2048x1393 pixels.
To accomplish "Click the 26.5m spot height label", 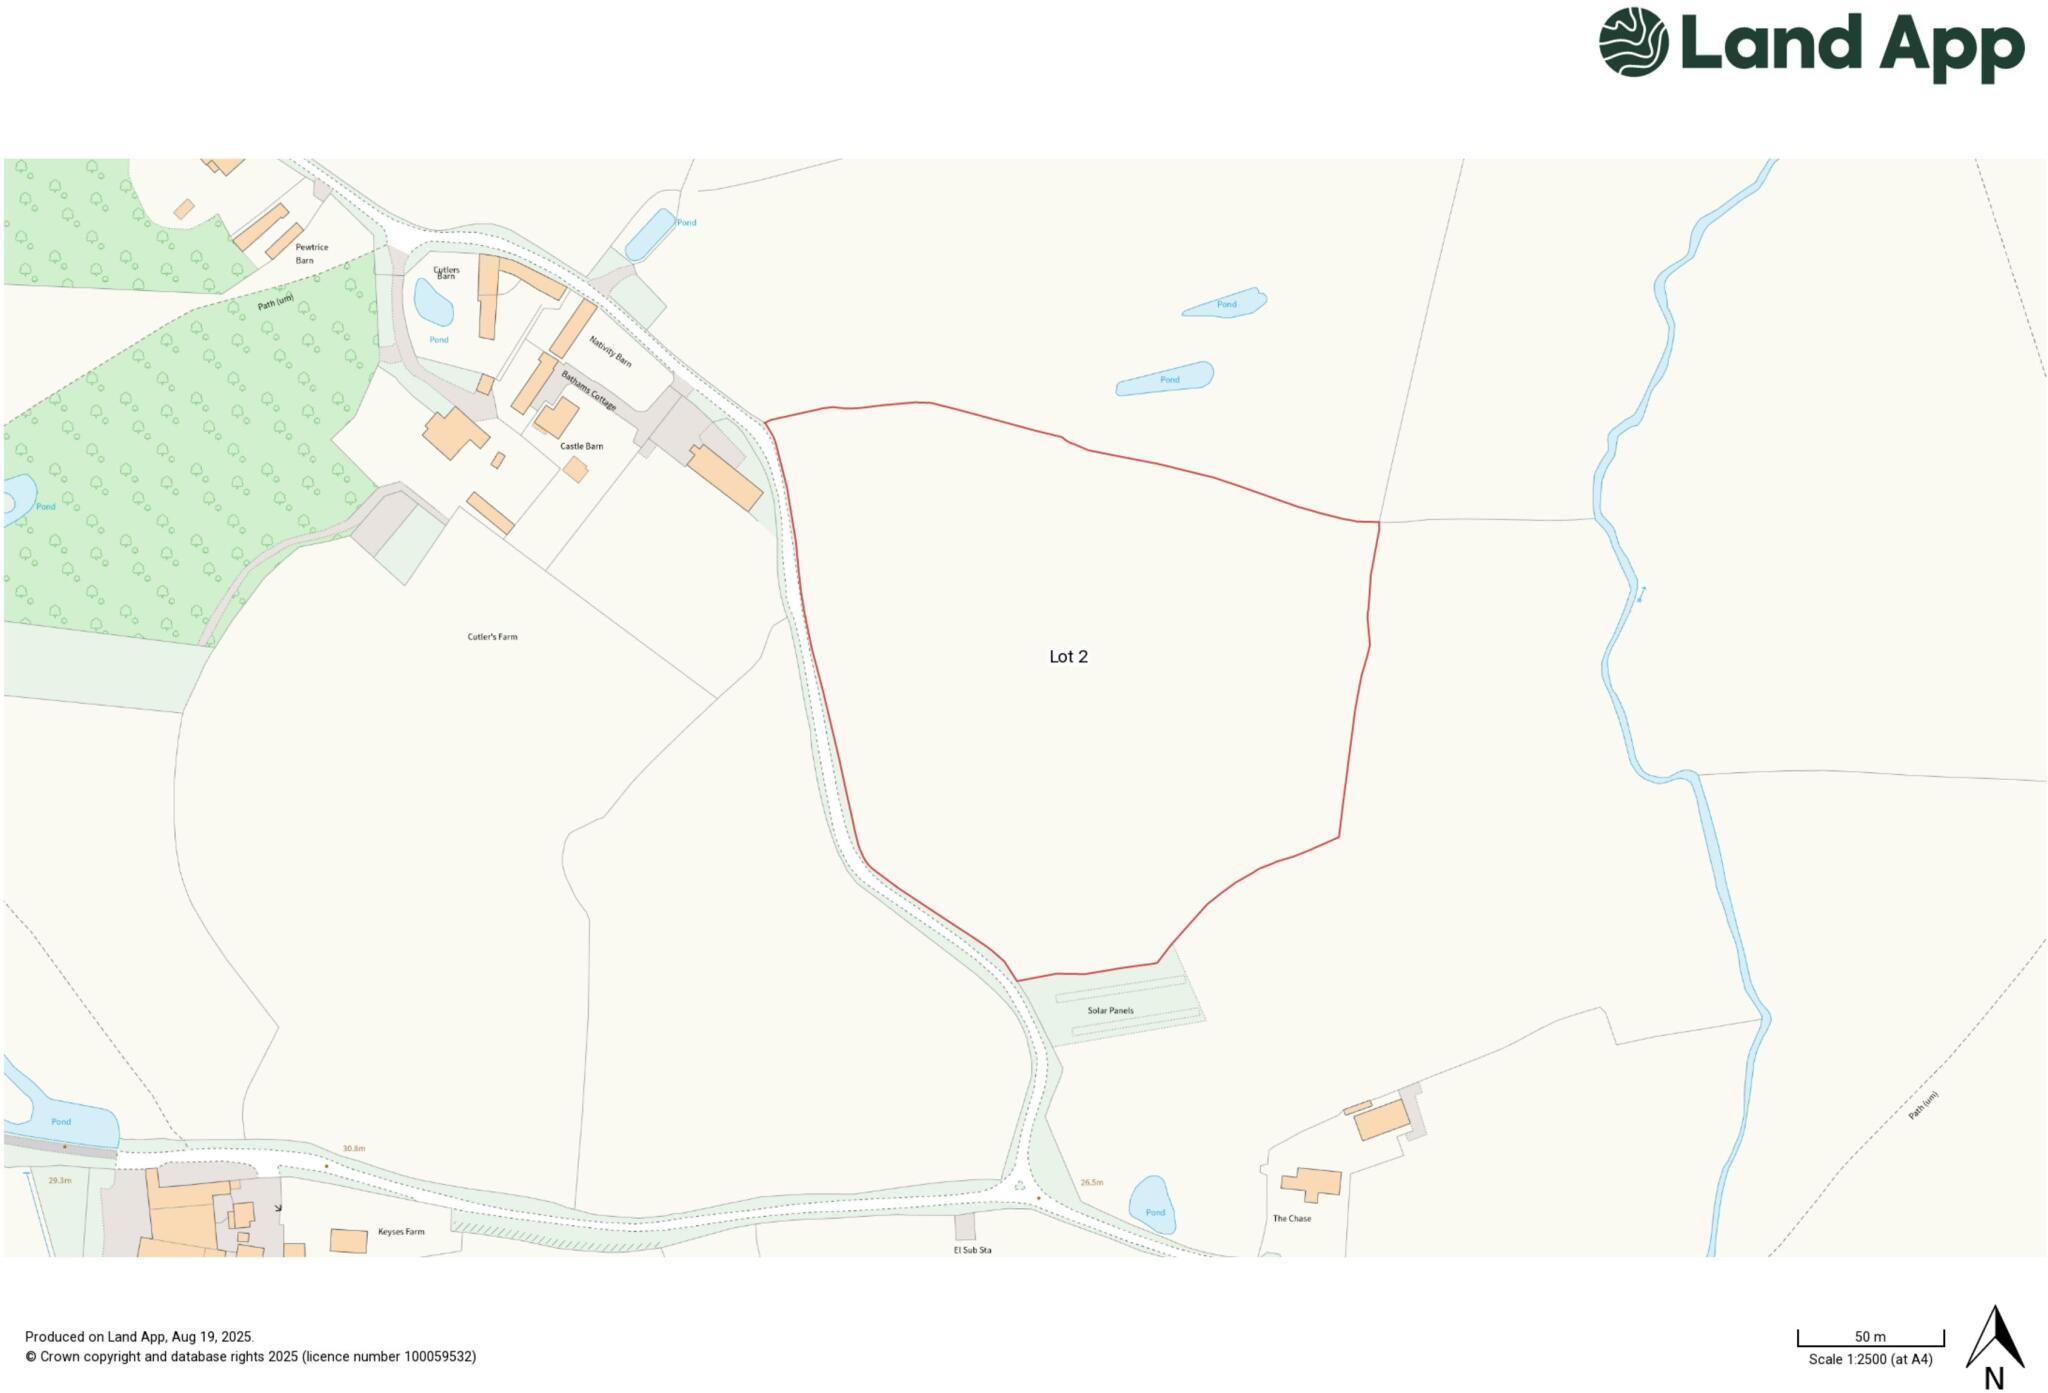I will 1092,1183.
